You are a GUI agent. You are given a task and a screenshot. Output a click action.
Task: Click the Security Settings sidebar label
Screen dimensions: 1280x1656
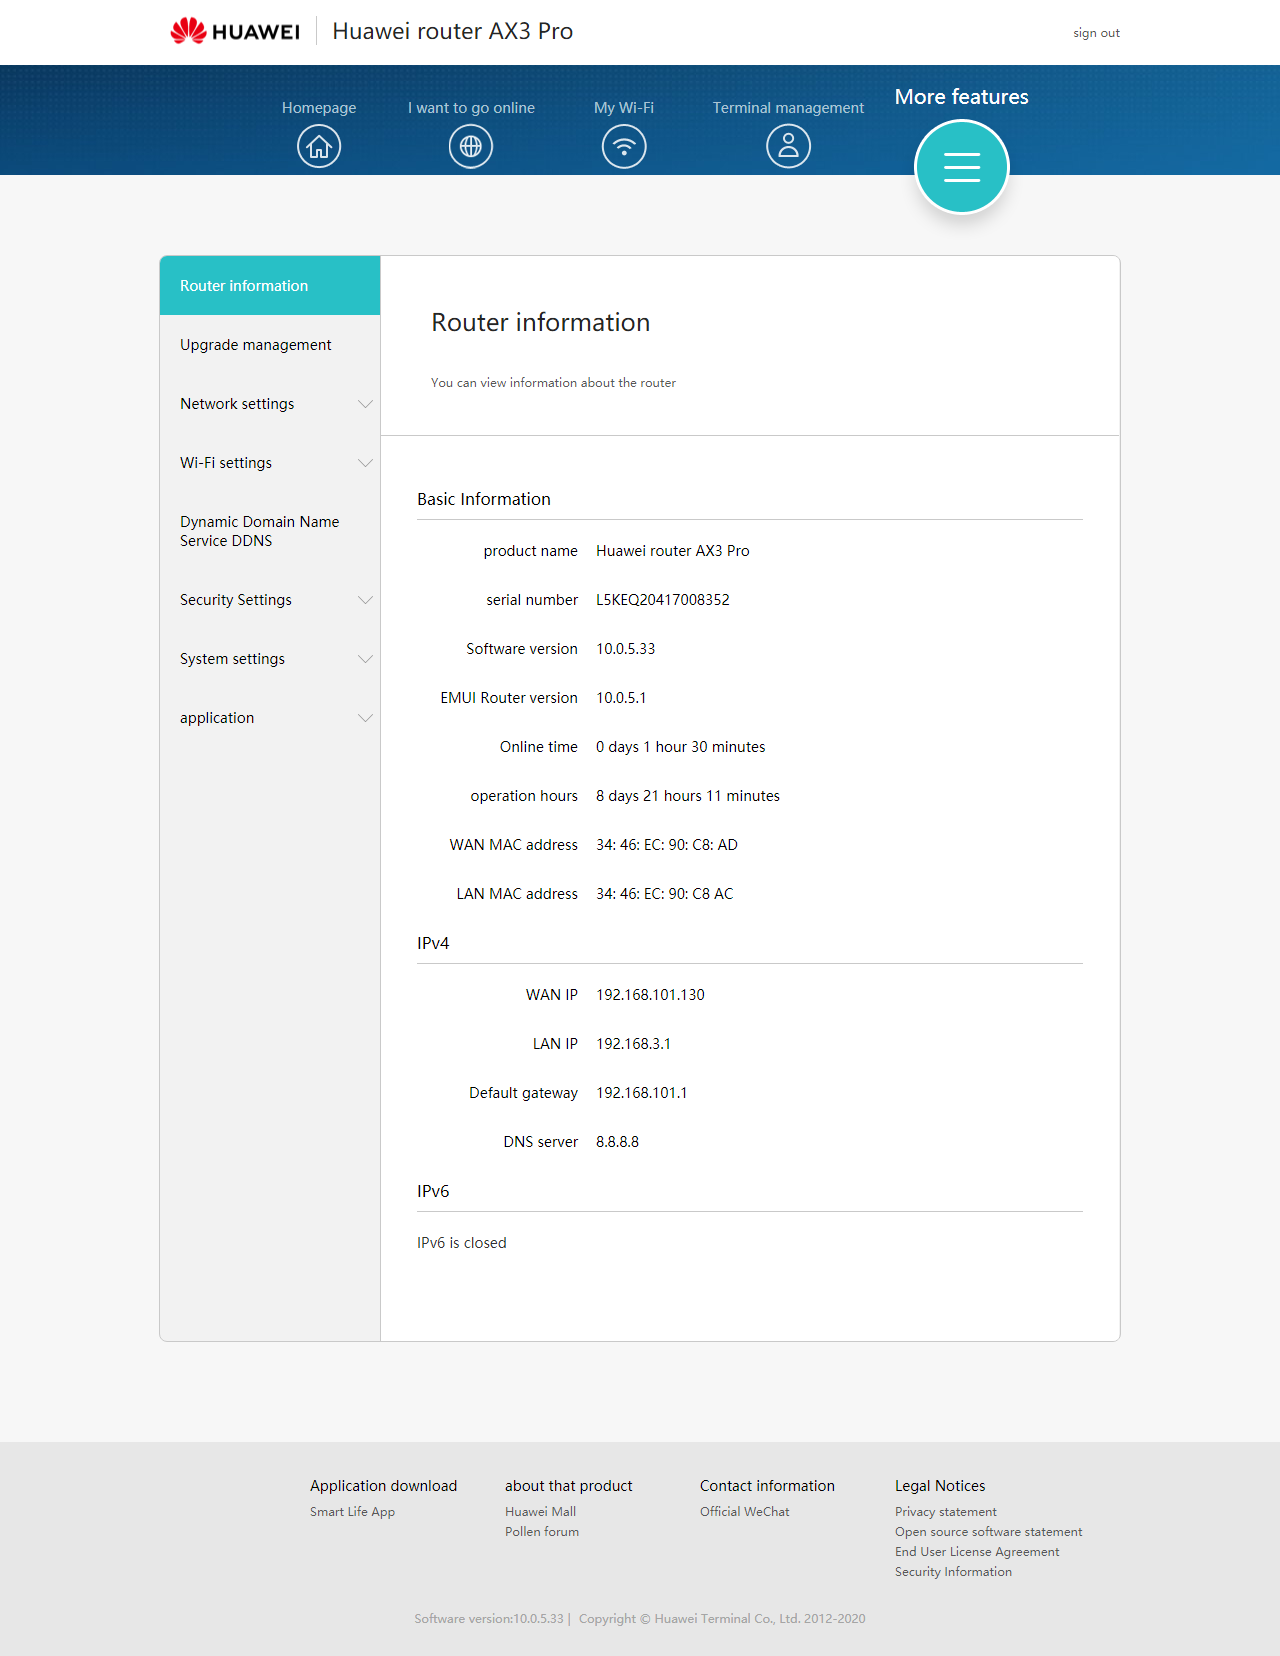[x=236, y=600]
